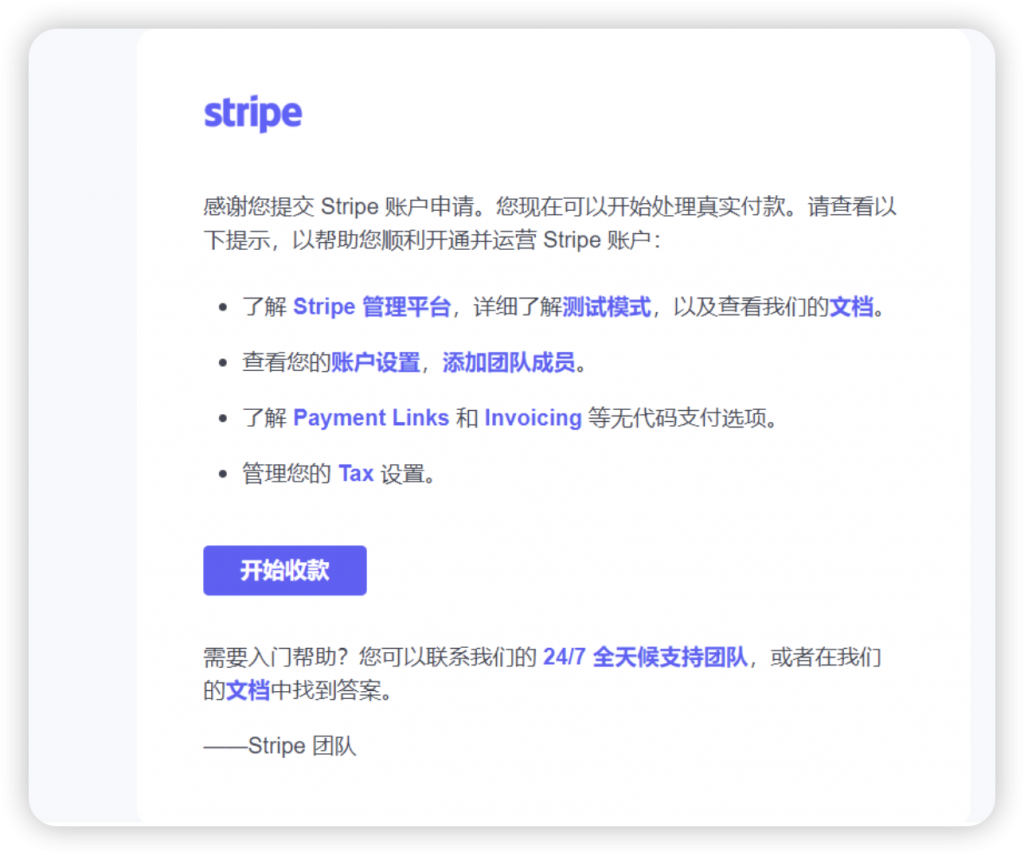Open the 添加团队成员 link
Image resolution: width=1024 pixels, height=855 pixels.
coord(509,362)
